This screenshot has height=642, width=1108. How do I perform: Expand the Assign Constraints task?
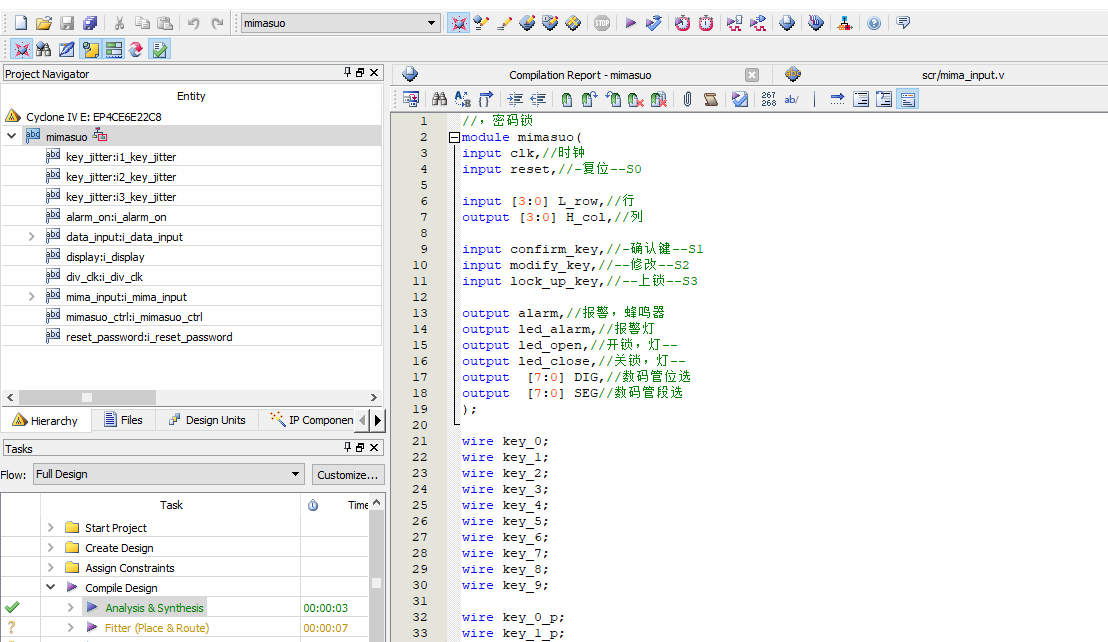[x=50, y=567]
